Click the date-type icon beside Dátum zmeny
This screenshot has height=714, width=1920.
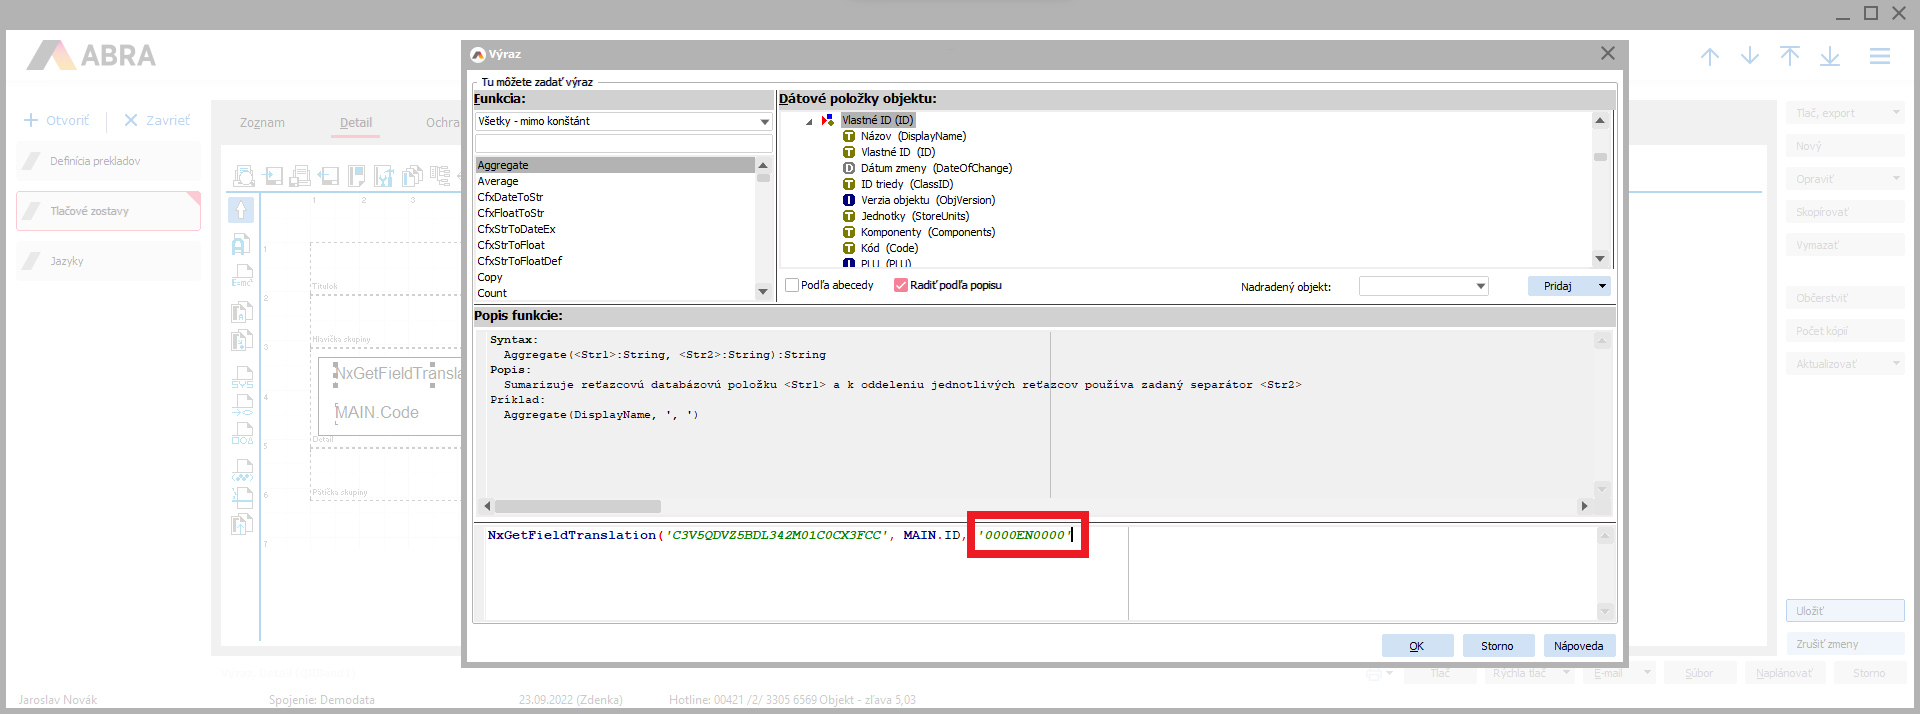coord(849,168)
